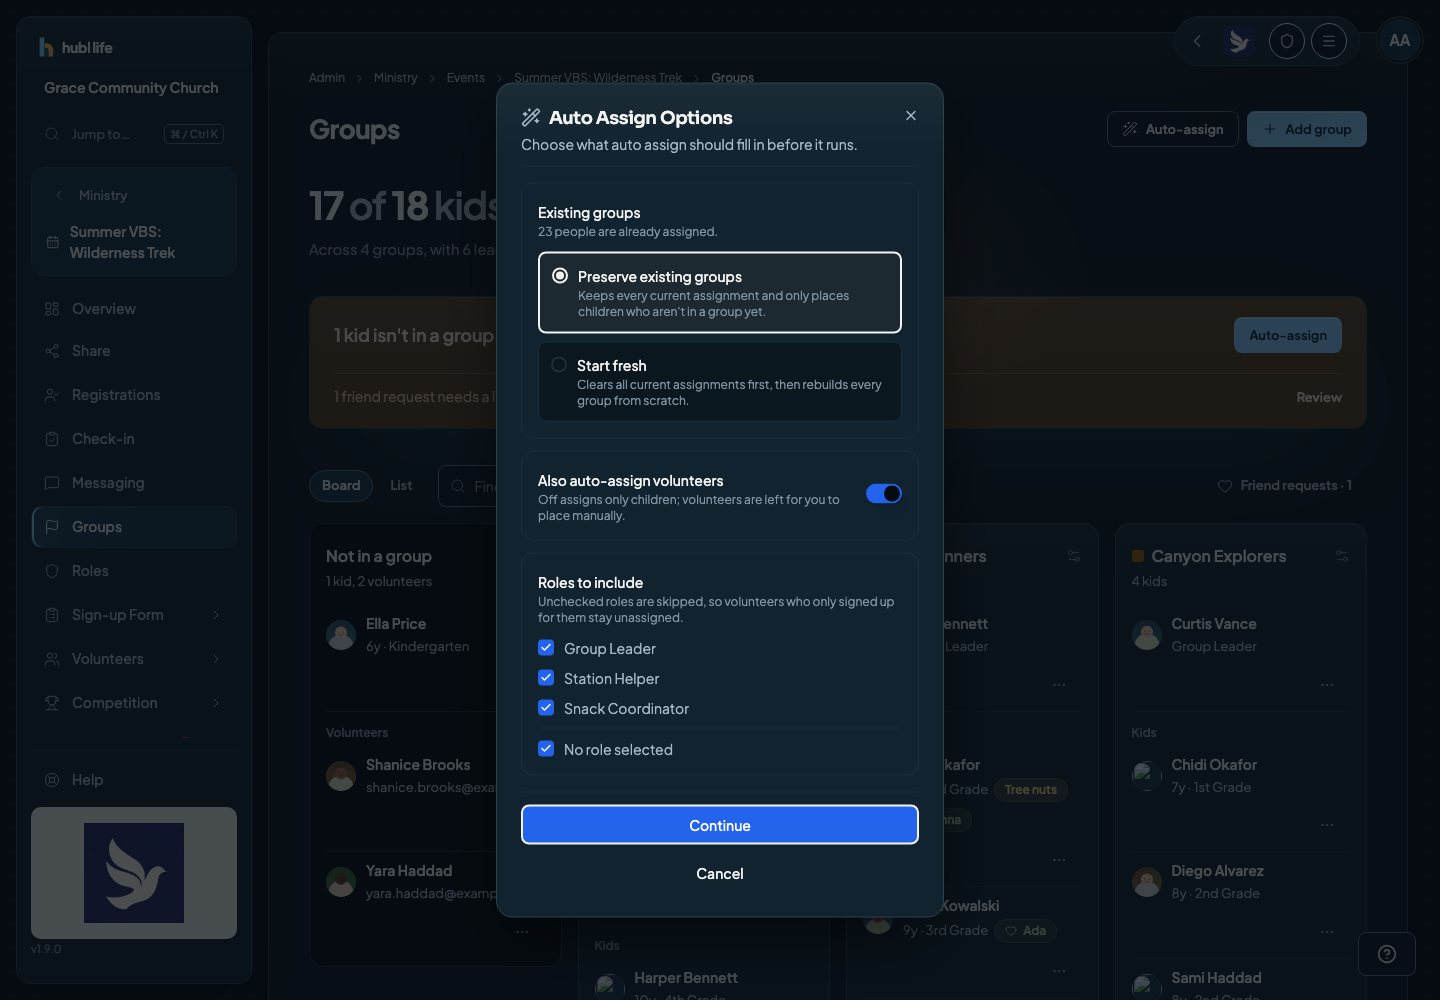1440x1000 pixels.
Task: Click the Continue button
Action: tap(720, 825)
